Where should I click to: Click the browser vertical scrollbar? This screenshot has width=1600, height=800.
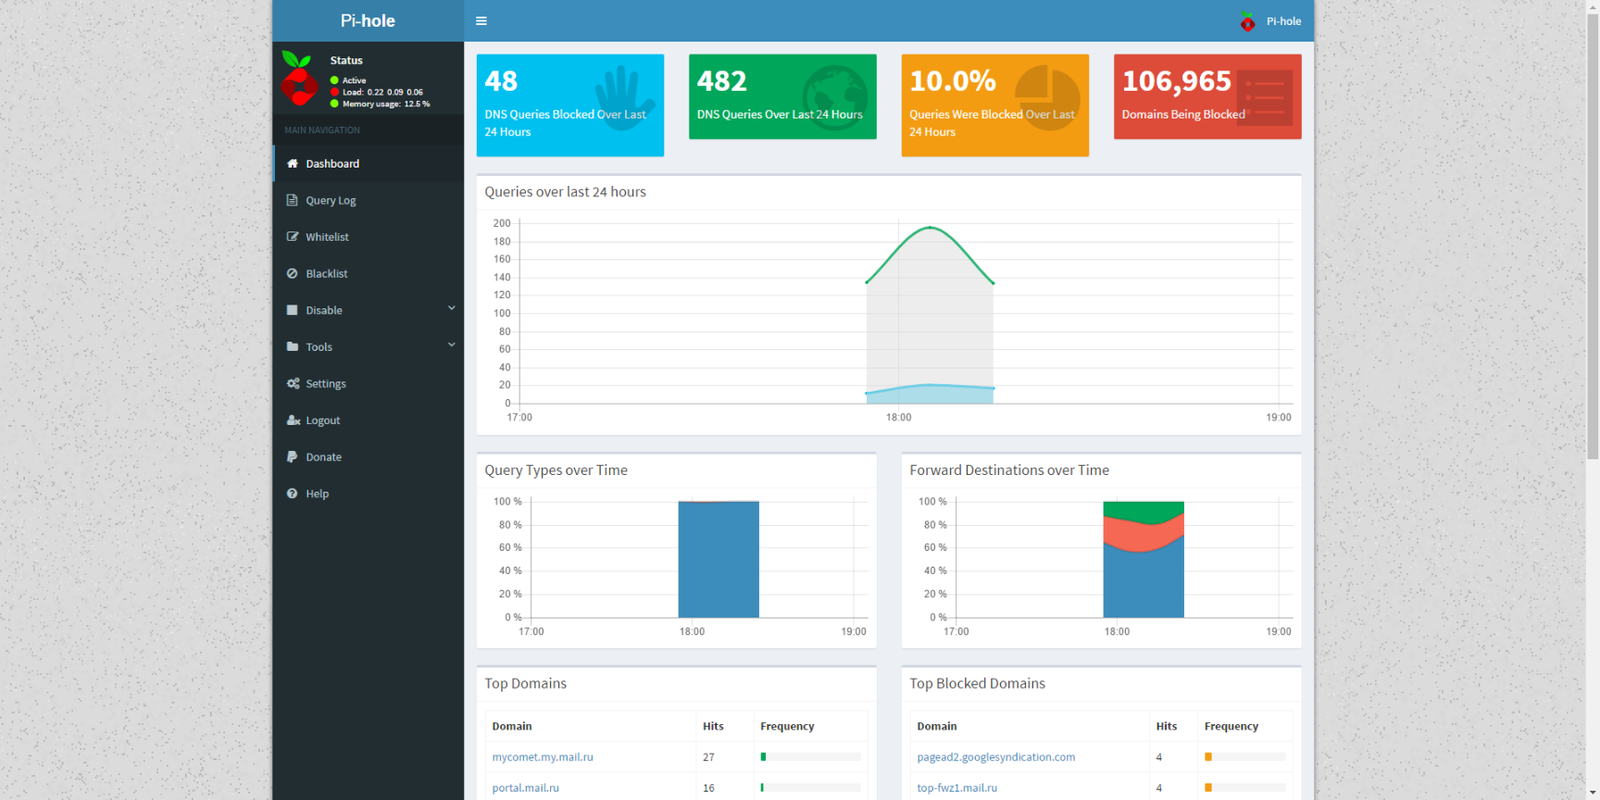pos(1593,237)
